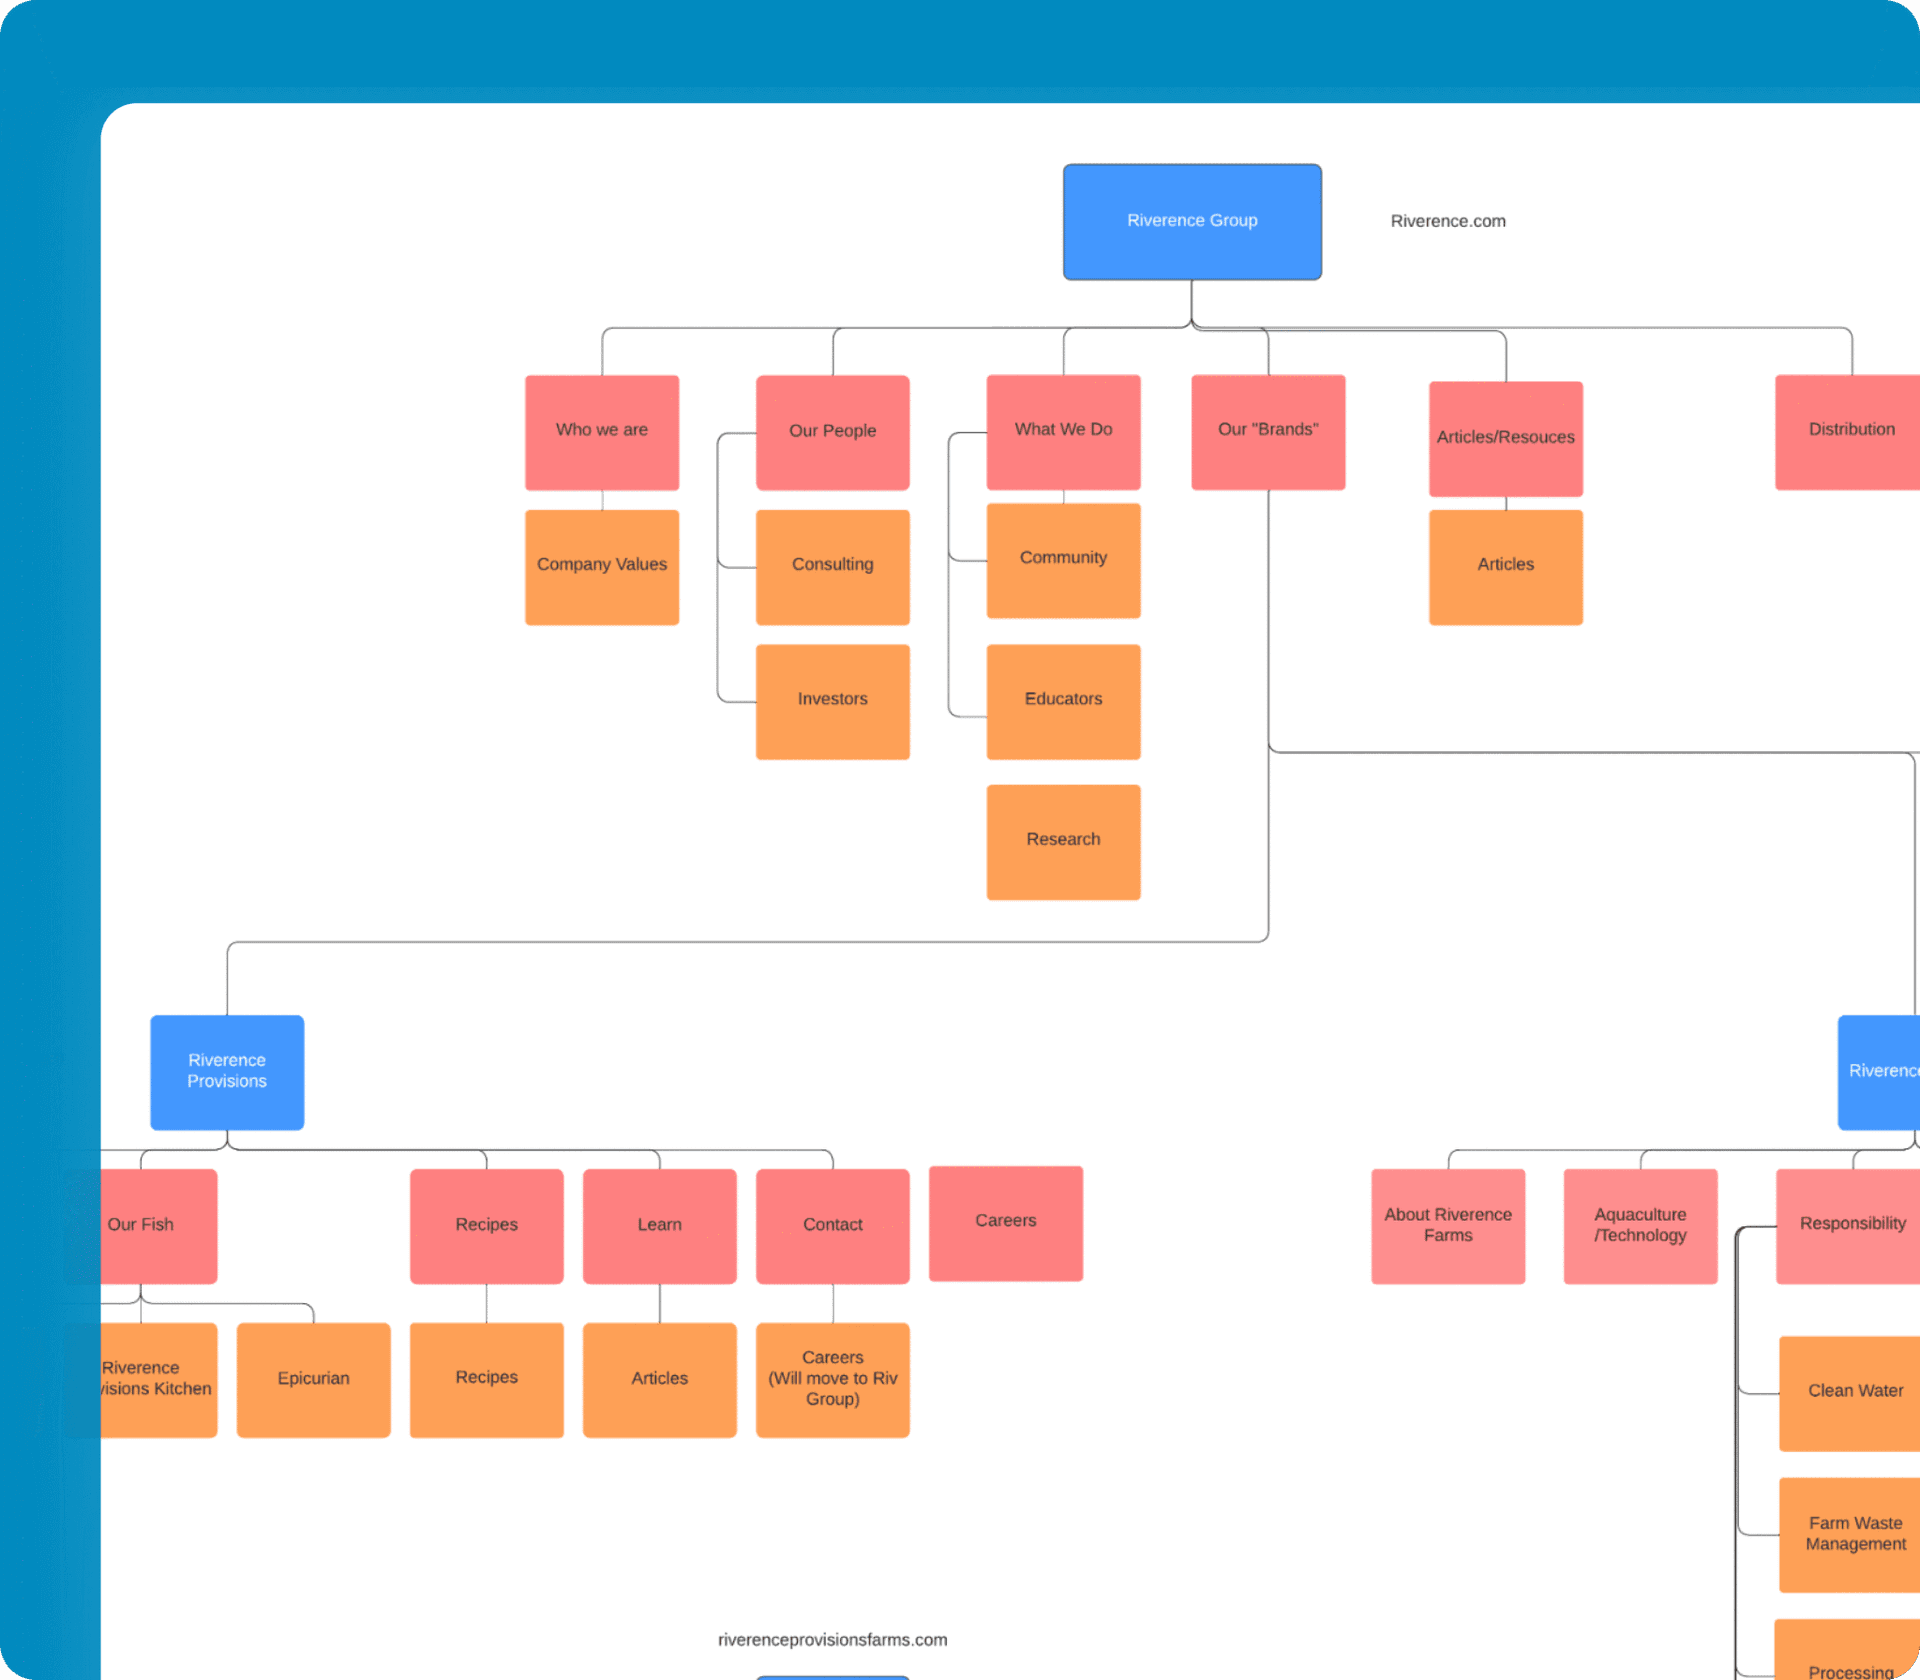Select the Riverence Provisions blue node
The image size is (1920, 1680).
click(227, 1072)
